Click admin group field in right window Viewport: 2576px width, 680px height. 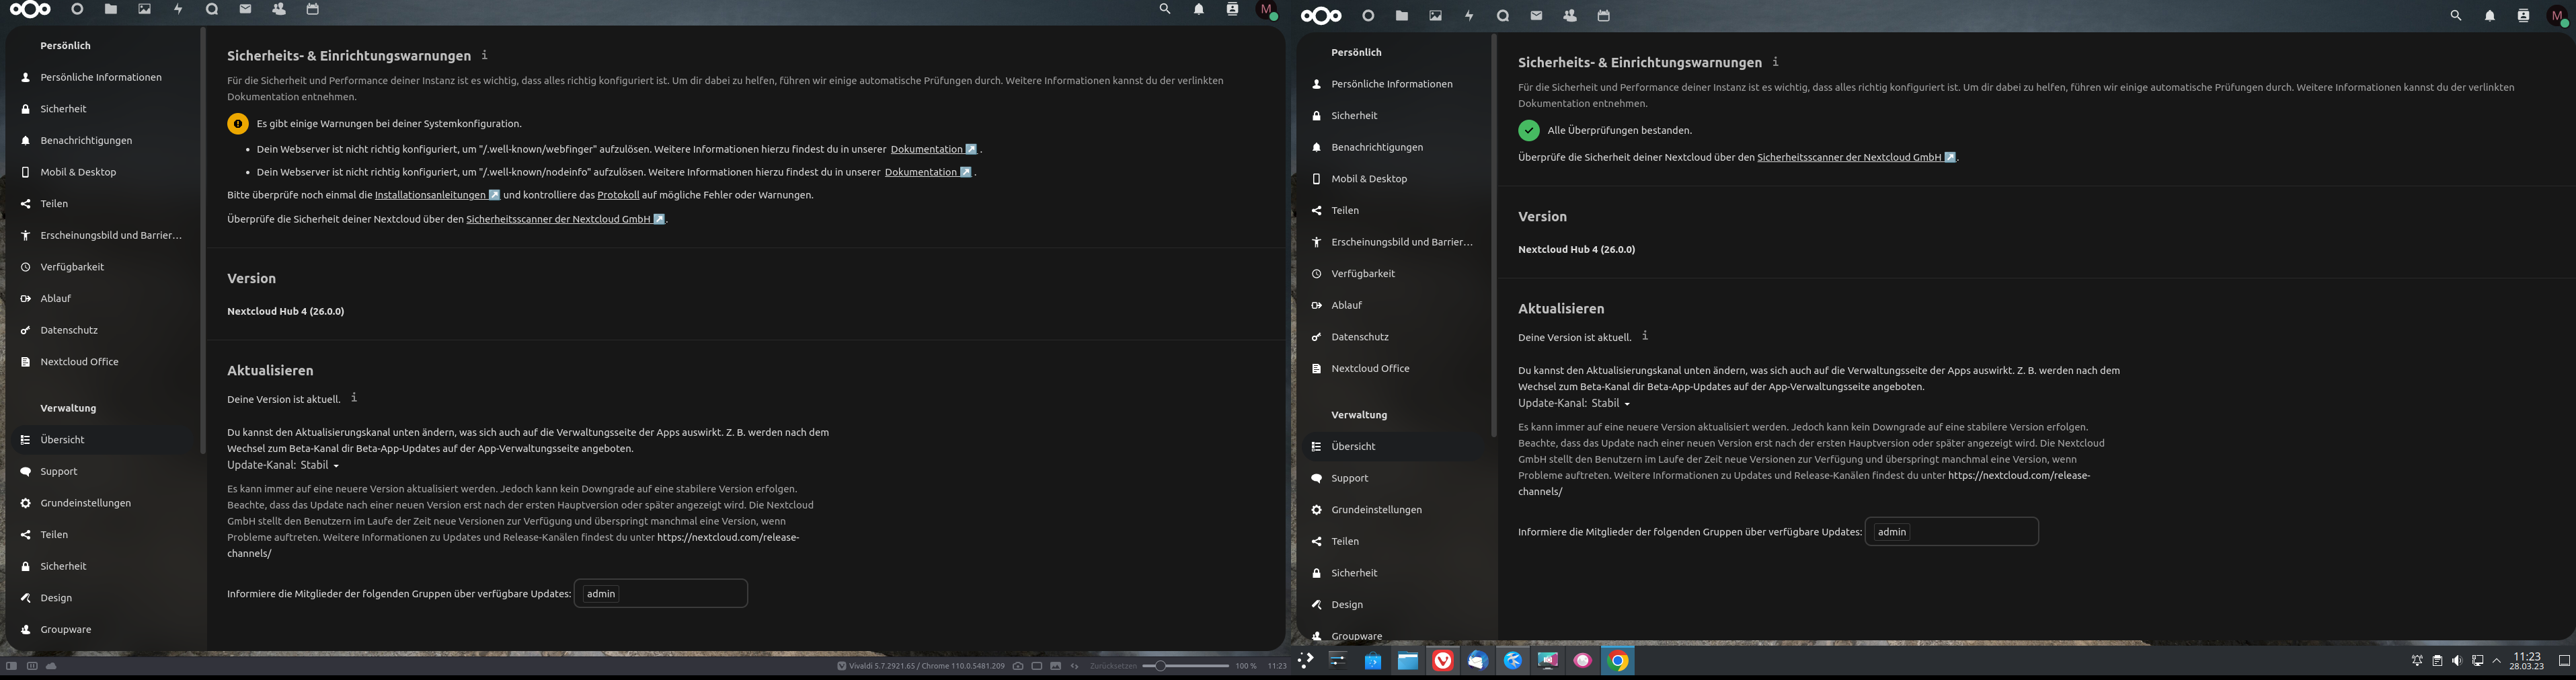(1952, 531)
